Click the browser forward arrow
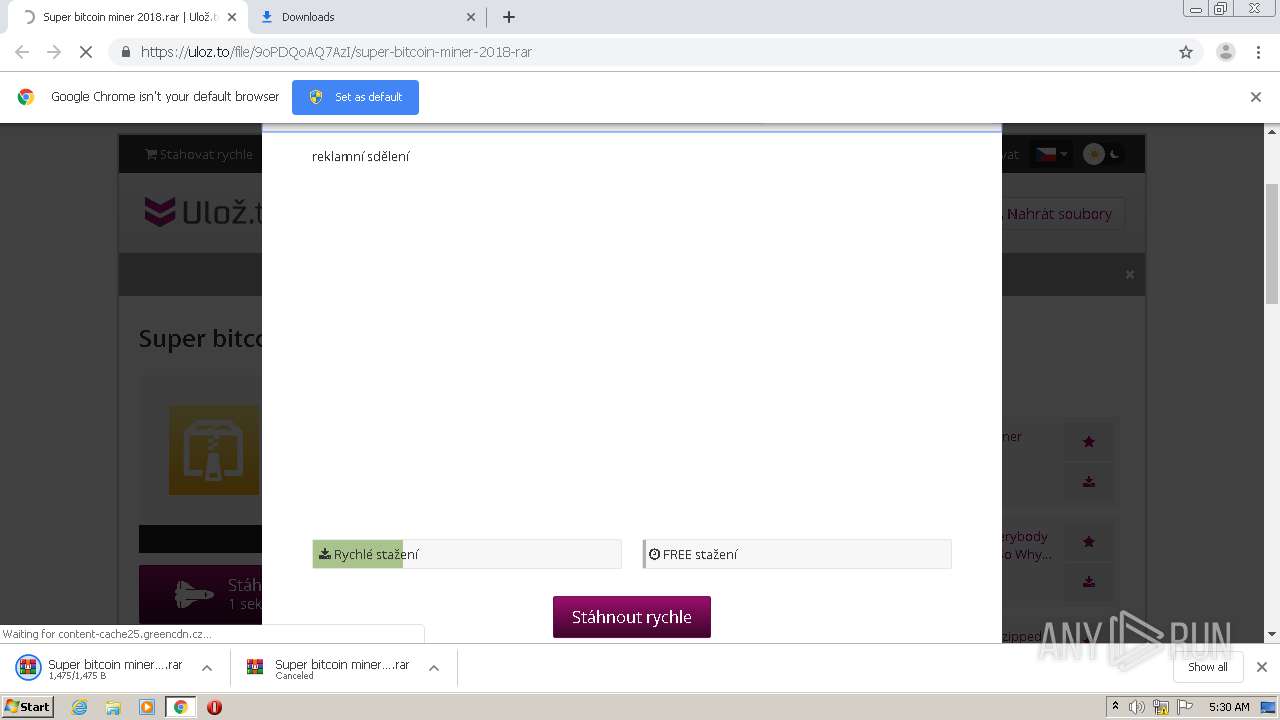 54,52
